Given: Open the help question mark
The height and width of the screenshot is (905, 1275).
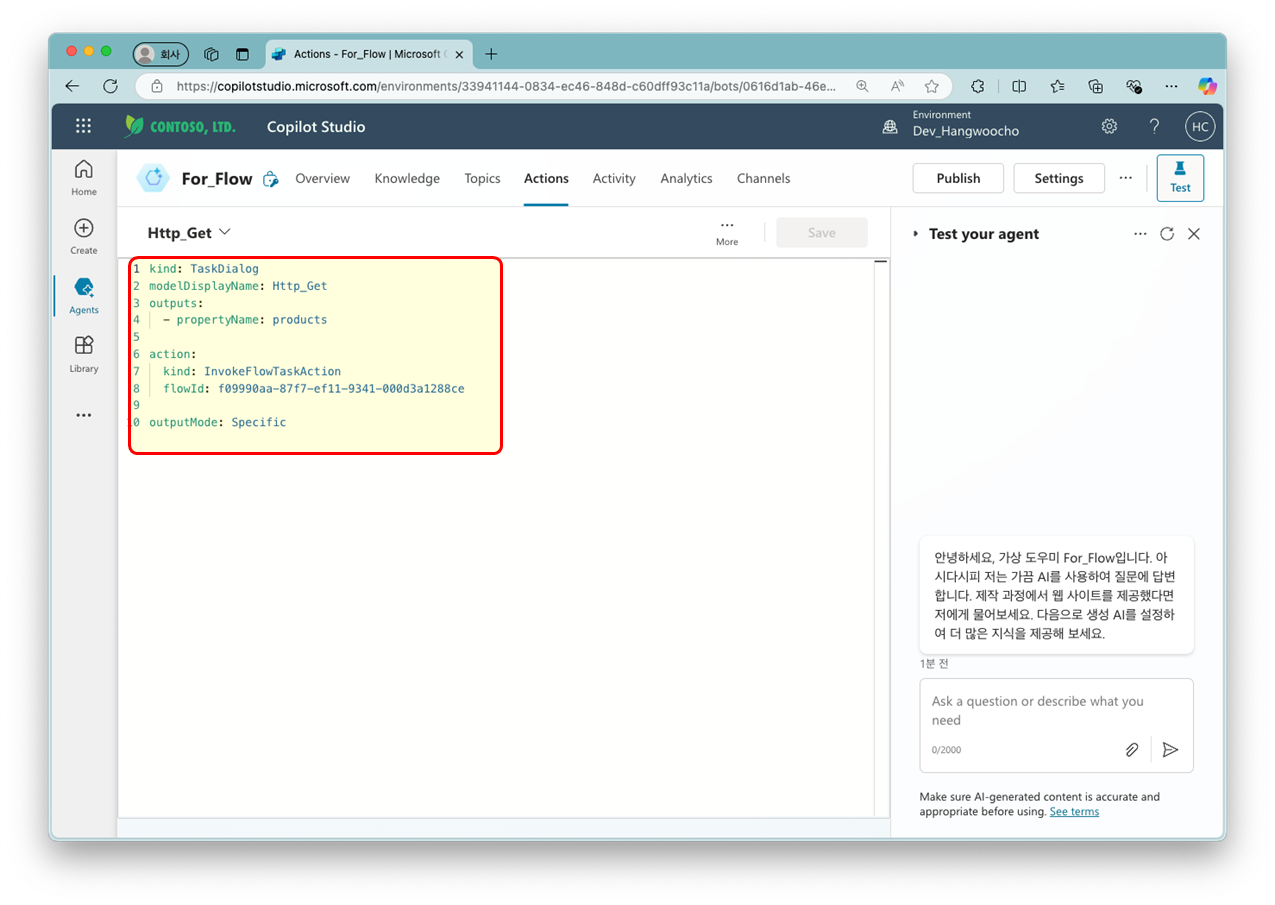Looking at the screenshot, I should [x=1154, y=126].
